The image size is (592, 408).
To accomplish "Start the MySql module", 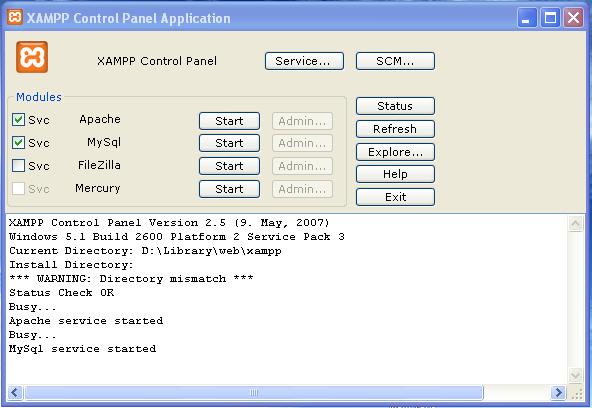I will pyautogui.click(x=229, y=143).
